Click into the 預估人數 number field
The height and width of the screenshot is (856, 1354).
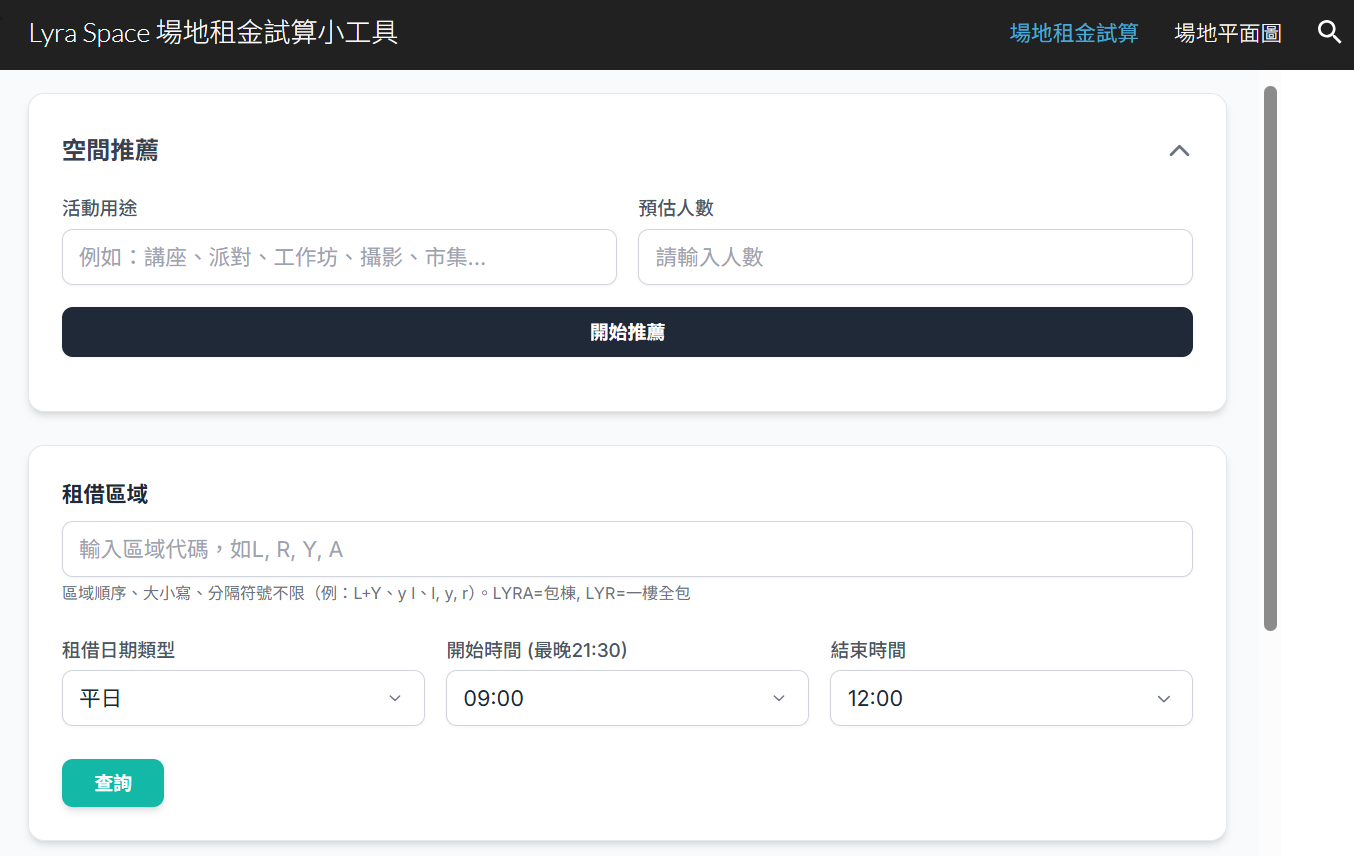[x=914, y=257]
